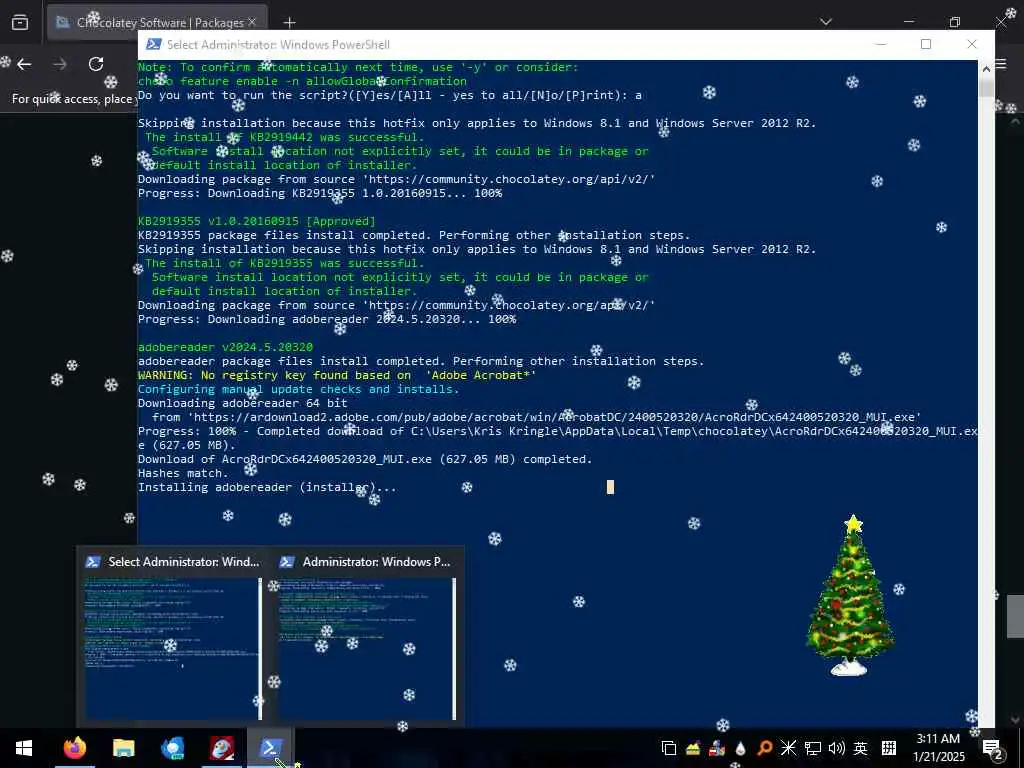This screenshot has width=1024, height=768.
Task: Maximize the PowerShell window
Action: pyautogui.click(x=925, y=44)
